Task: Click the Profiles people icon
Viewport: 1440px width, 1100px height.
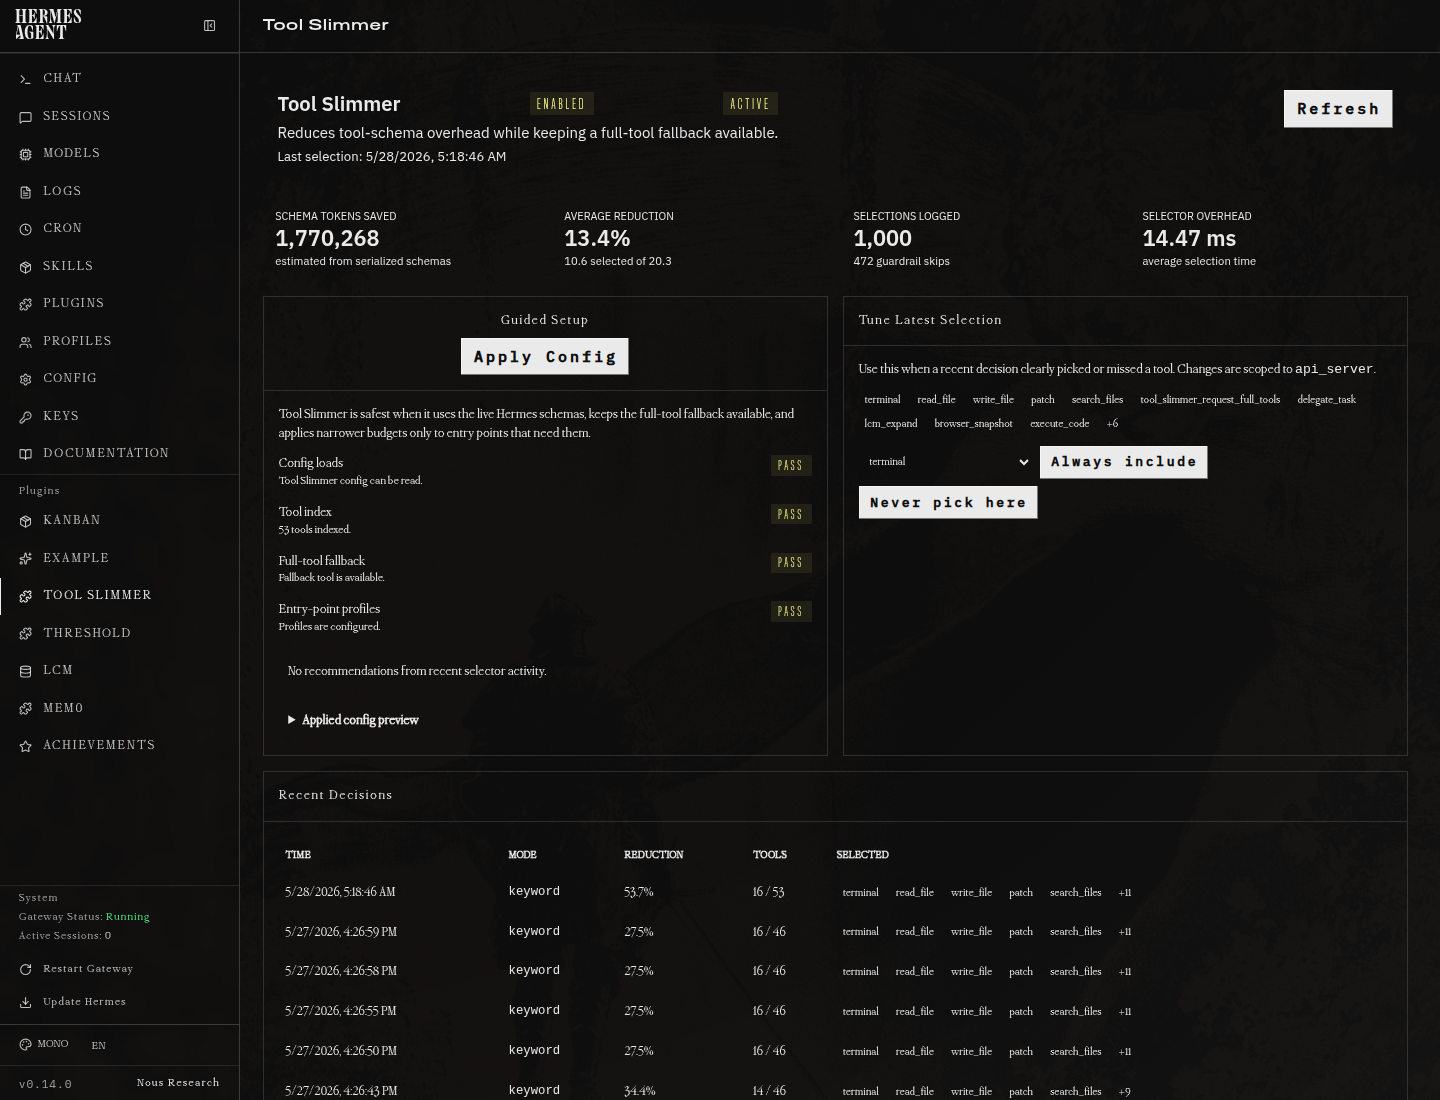Action: click(x=26, y=342)
